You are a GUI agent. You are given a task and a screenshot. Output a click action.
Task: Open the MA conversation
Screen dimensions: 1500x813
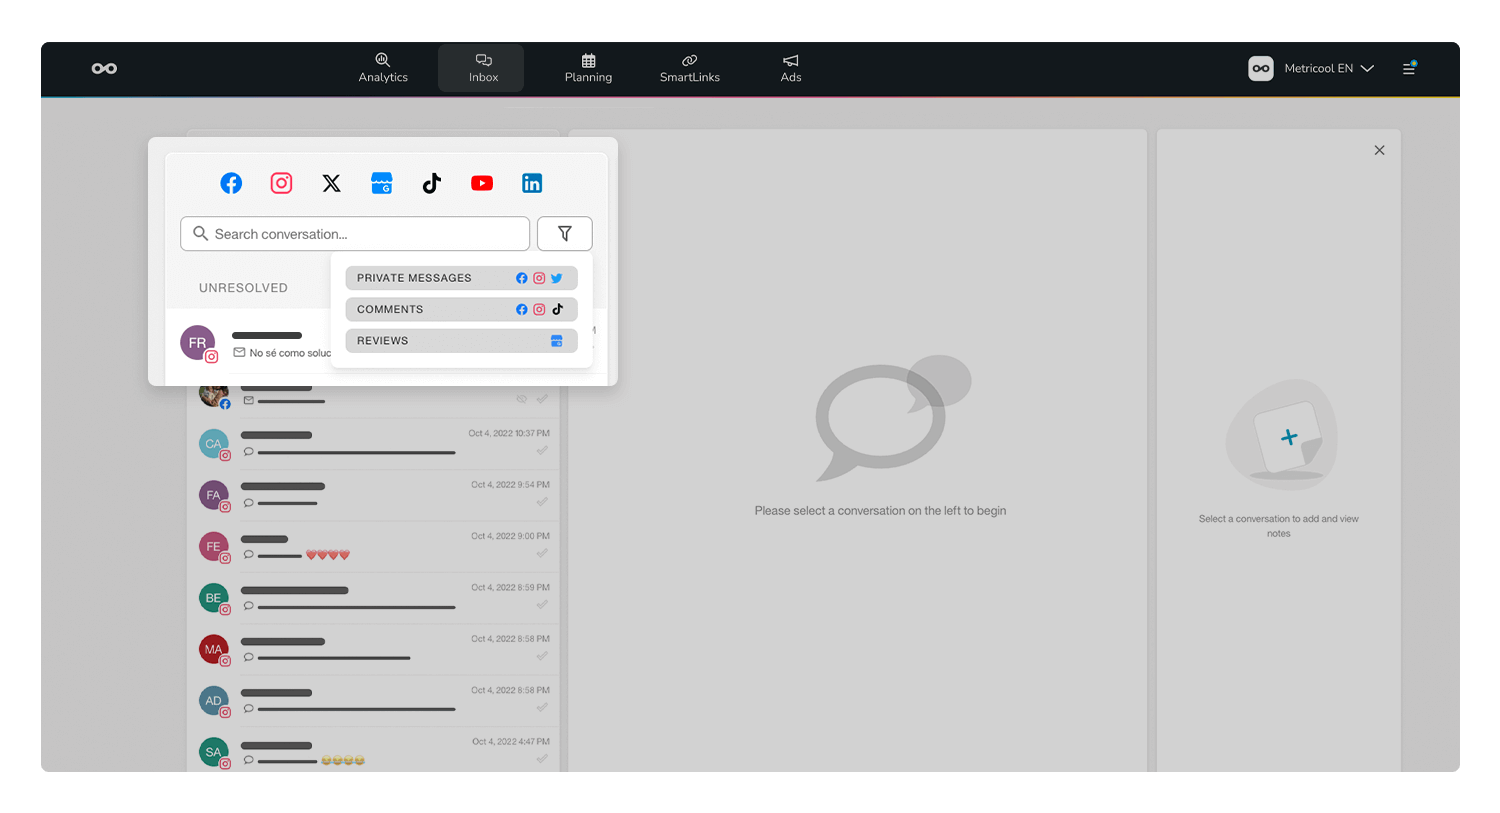click(374, 649)
